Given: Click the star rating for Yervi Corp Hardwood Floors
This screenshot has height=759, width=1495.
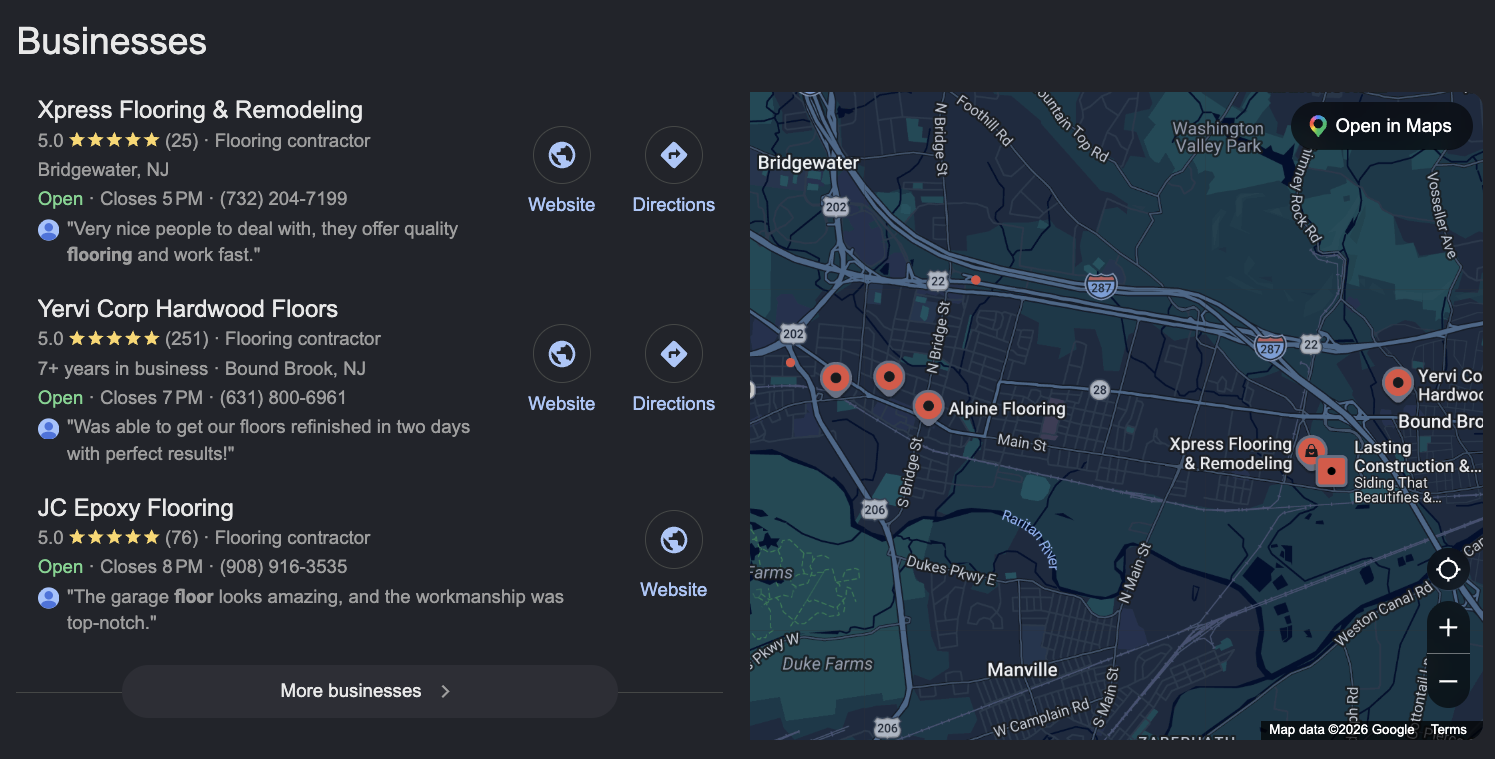Looking at the screenshot, I should pos(113,339).
